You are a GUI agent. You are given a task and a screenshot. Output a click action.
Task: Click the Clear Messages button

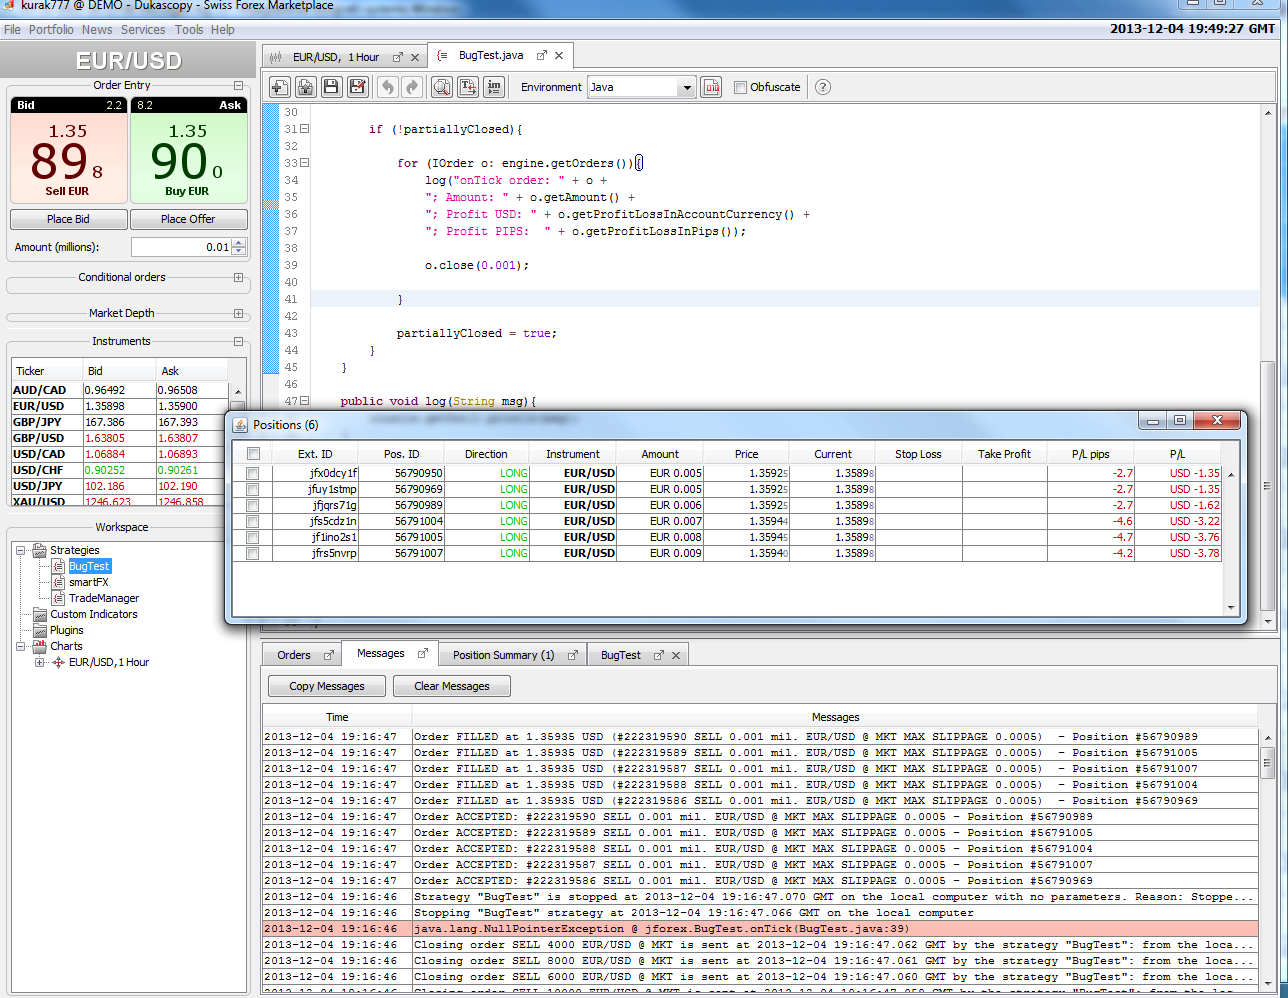point(452,686)
